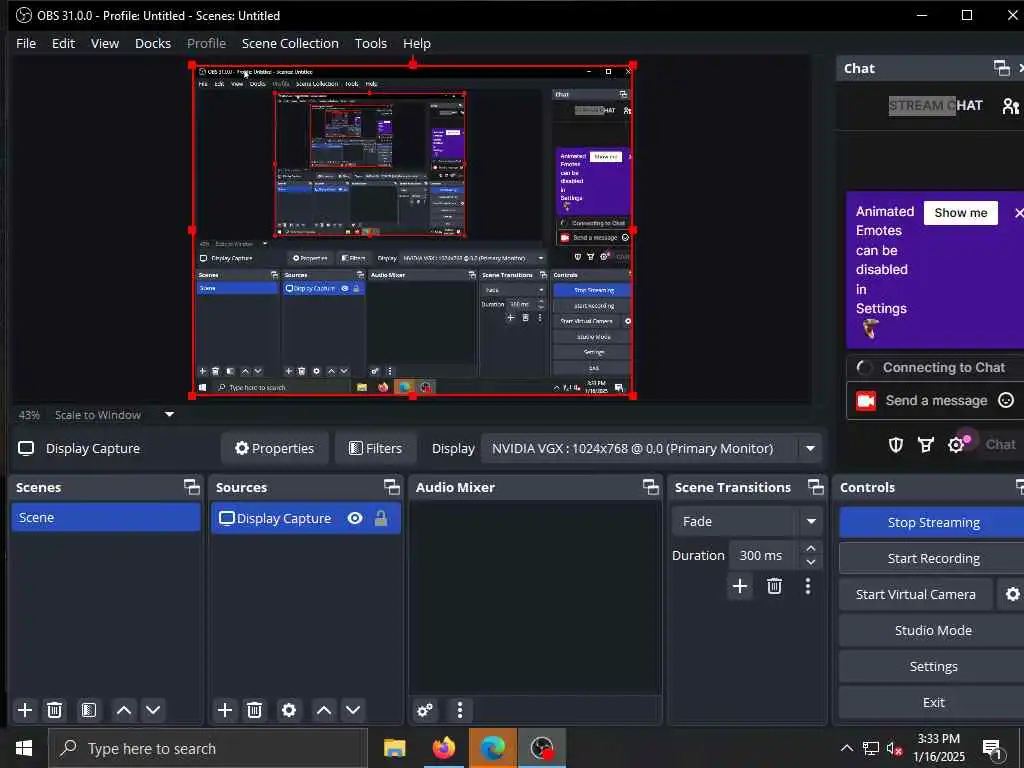The width and height of the screenshot is (1024, 768).
Task: Select the Scene item in Scenes list
Action: click(x=106, y=517)
